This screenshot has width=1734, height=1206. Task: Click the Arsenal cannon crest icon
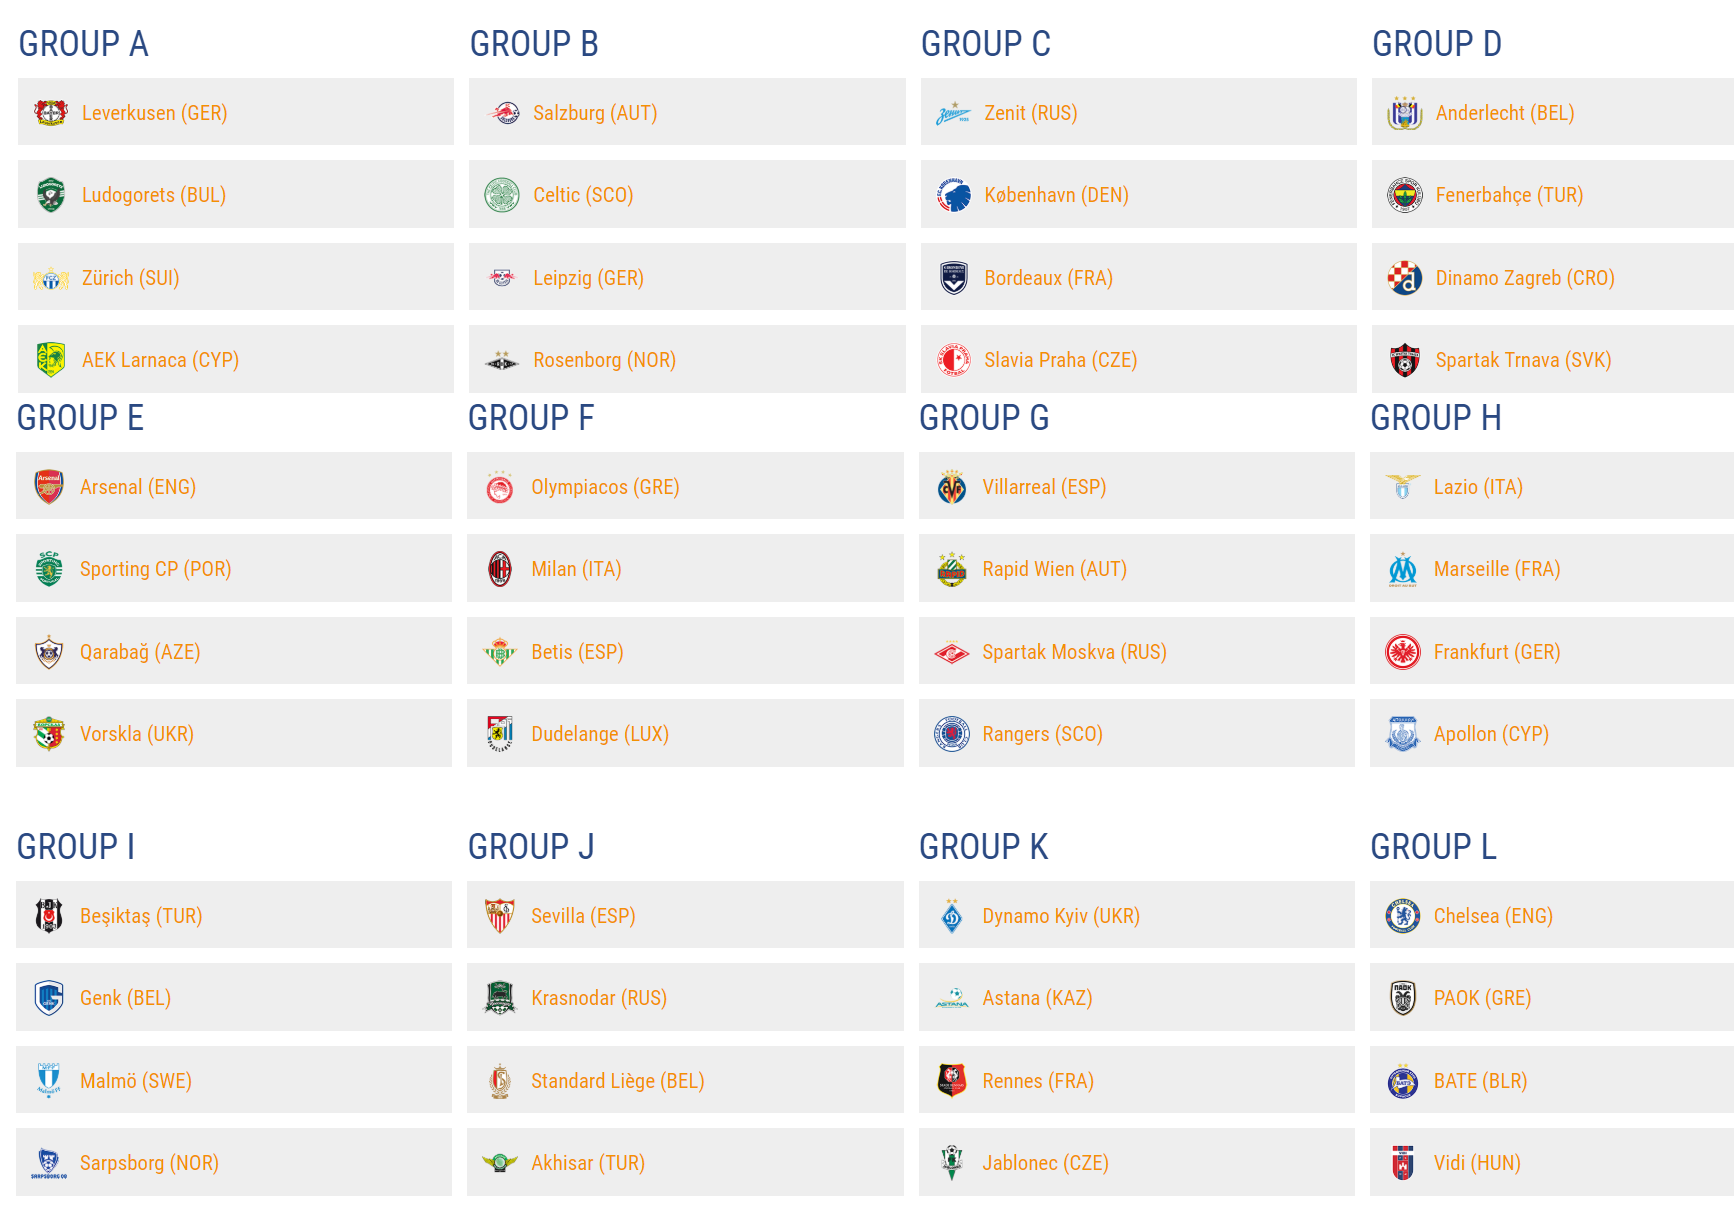[49, 487]
